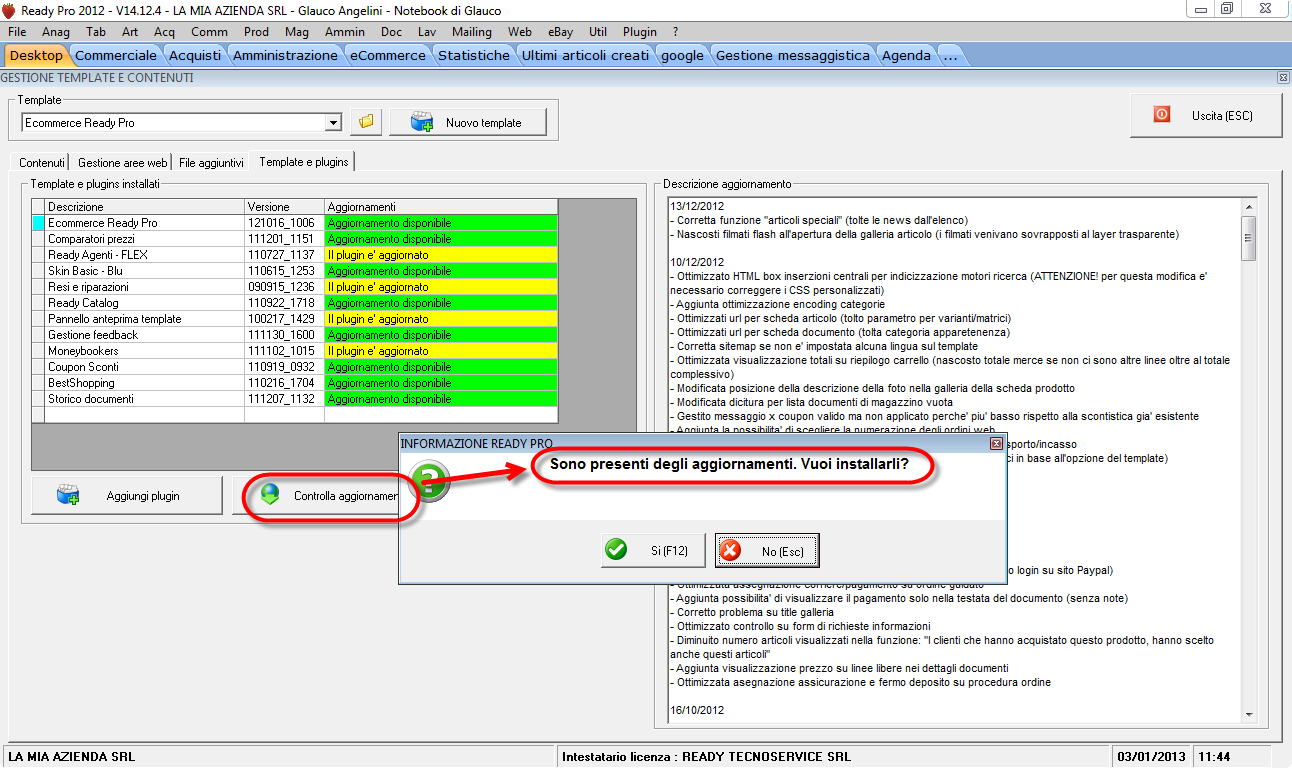The width and height of the screenshot is (1292, 768).
Task: Open the eBay menu
Action: 560,32
